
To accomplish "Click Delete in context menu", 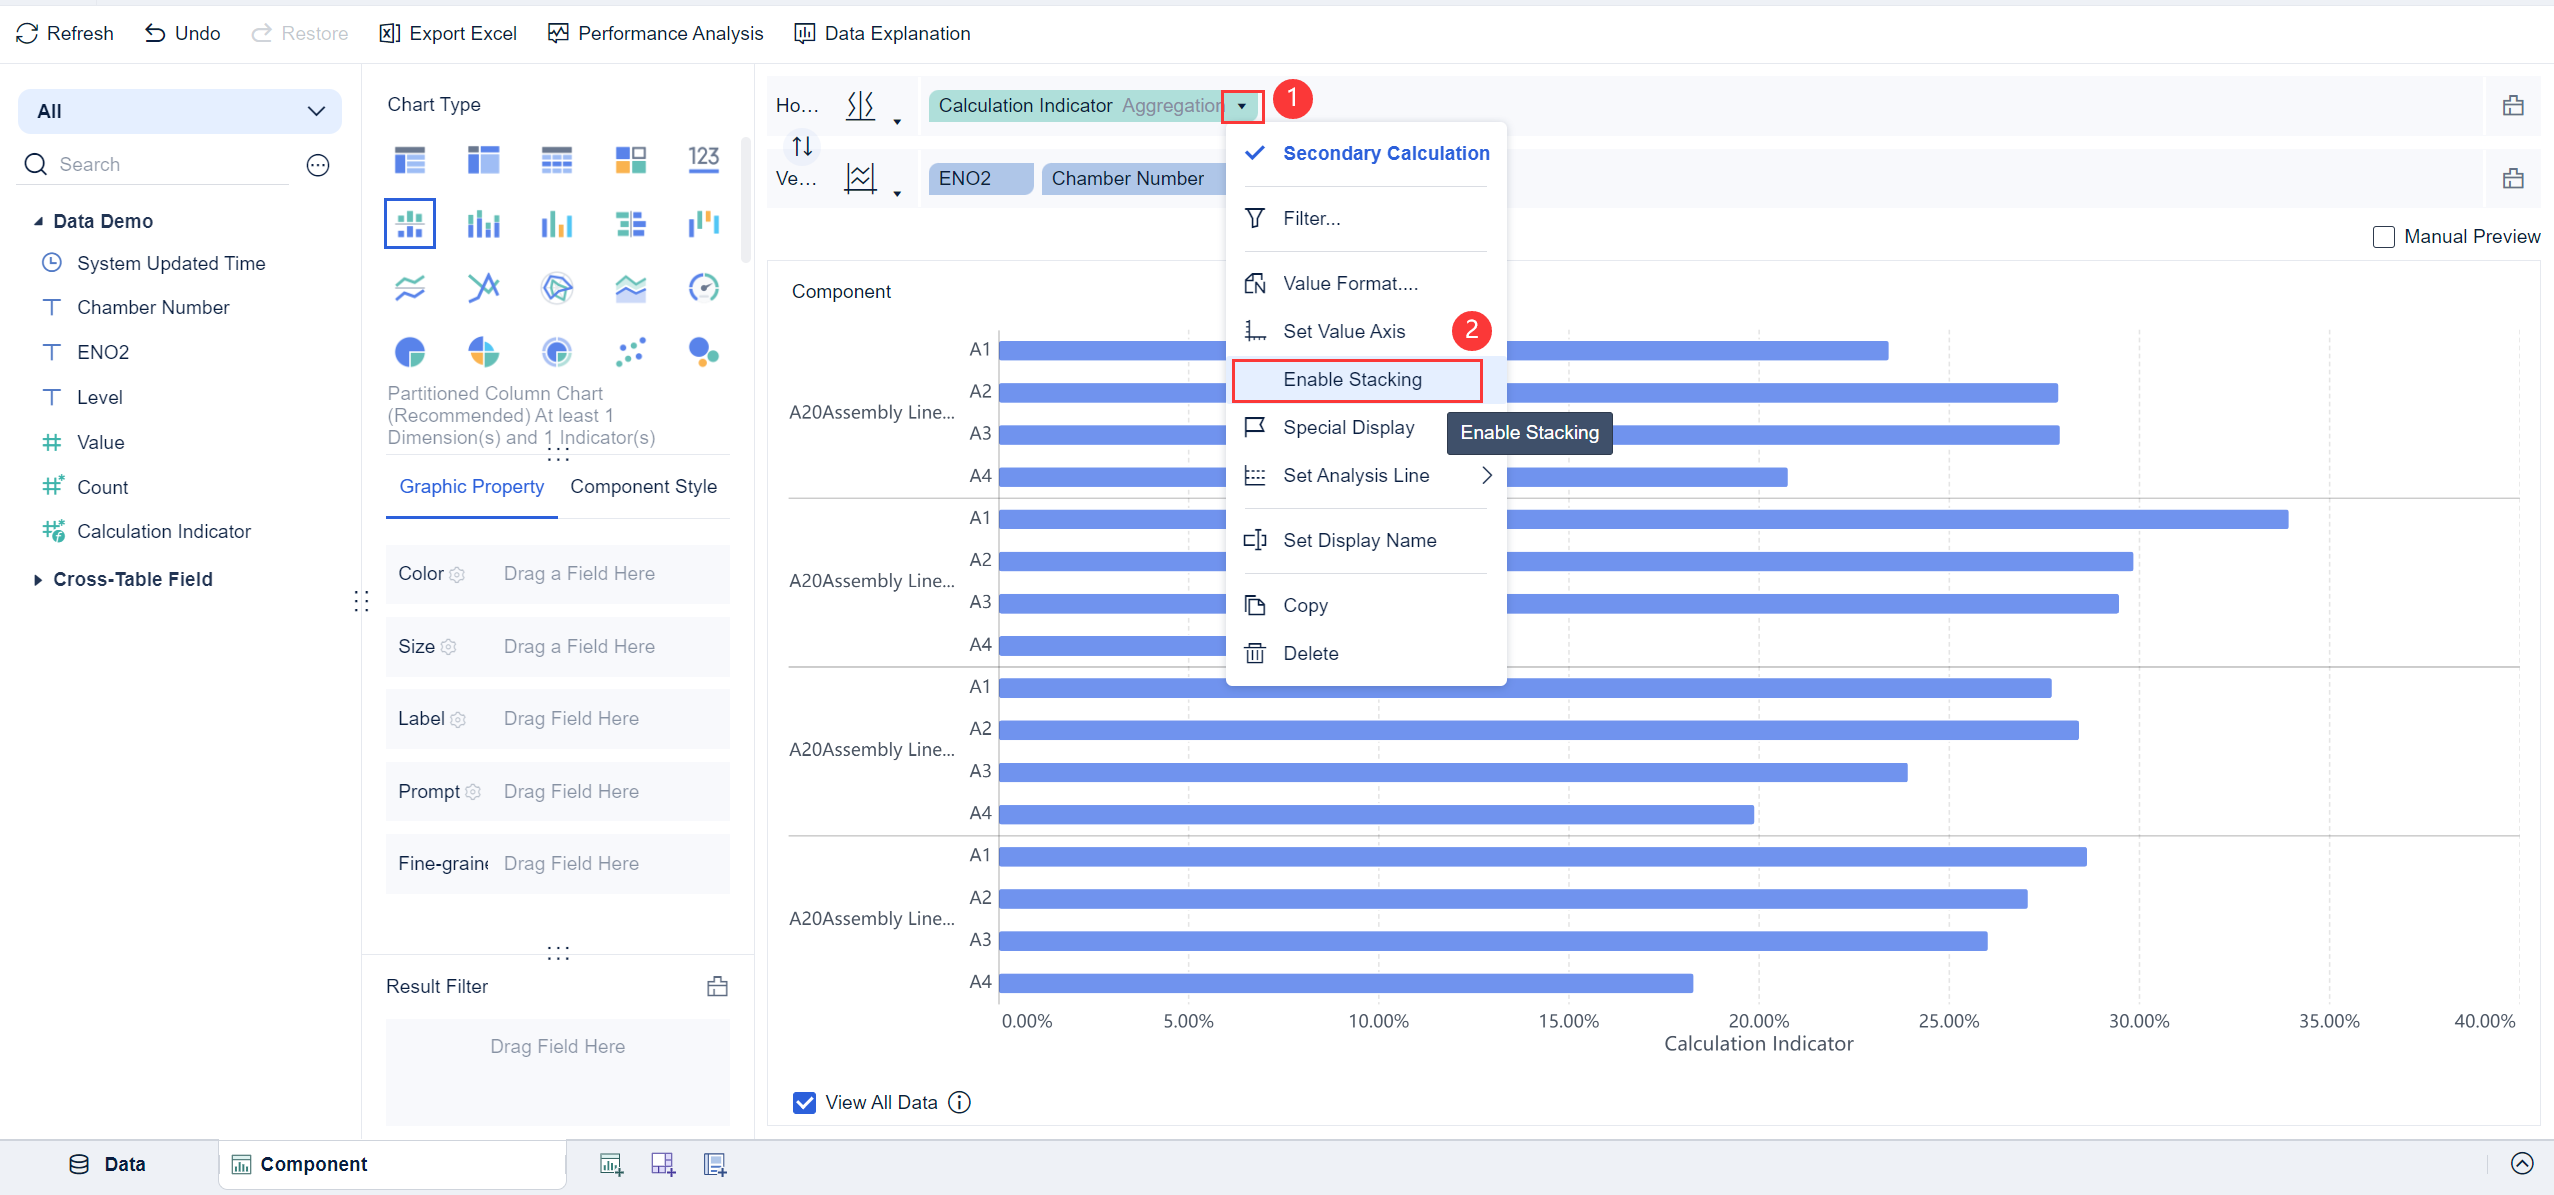I will coord(1366,654).
